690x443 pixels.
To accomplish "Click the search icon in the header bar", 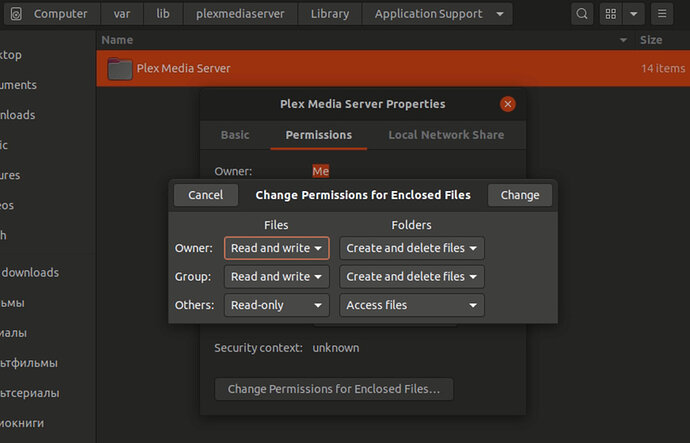I will click(582, 14).
